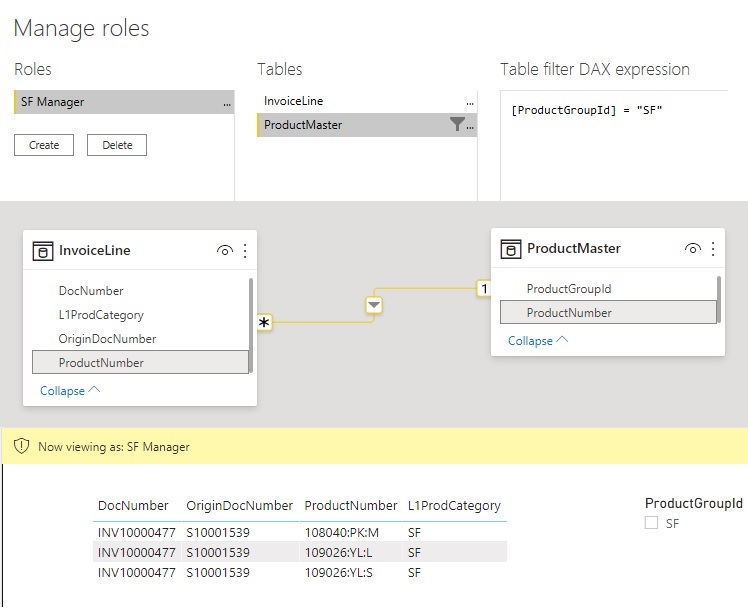Click the ProductMaster card field scrollbar
The height and width of the screenshot is (609, 748).
pyautogui.click(x=719, y=299)
